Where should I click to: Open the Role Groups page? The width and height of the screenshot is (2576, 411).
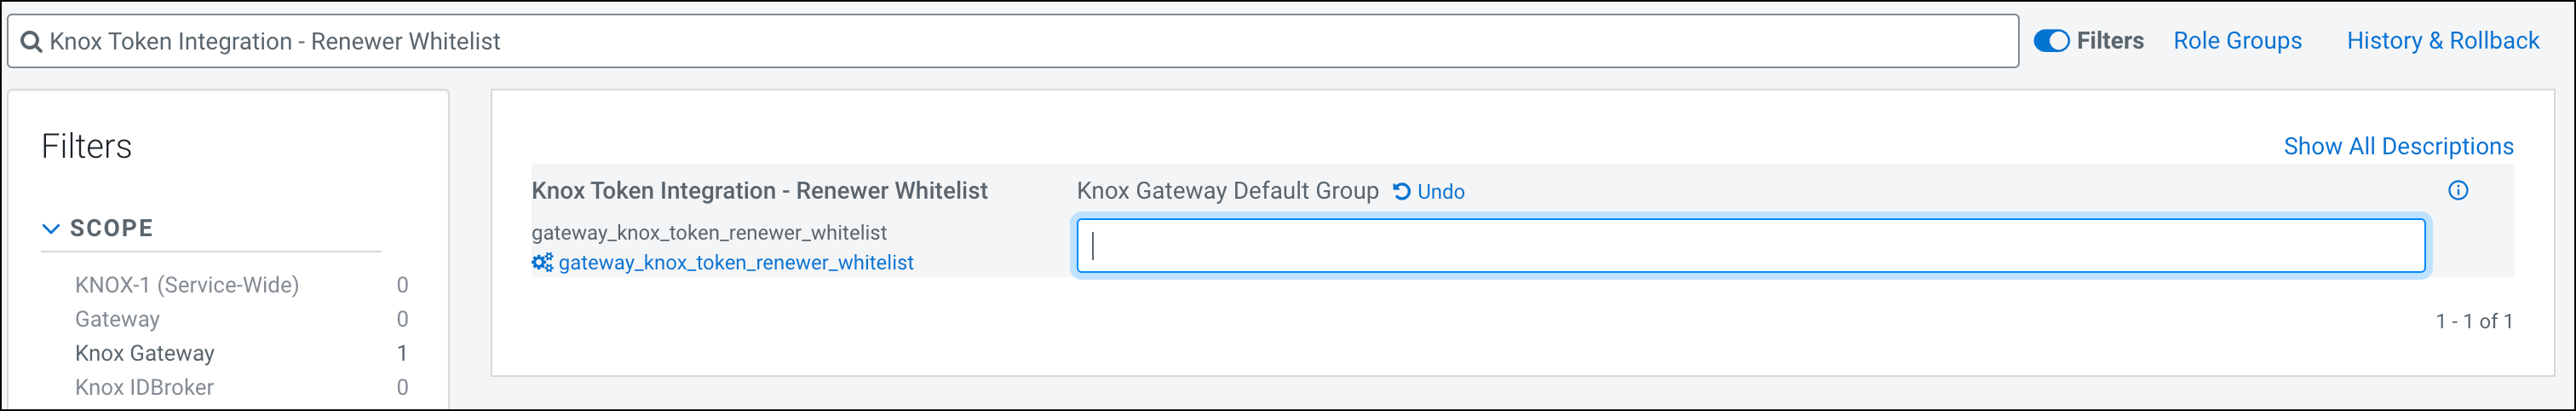tap(2237, 41)
